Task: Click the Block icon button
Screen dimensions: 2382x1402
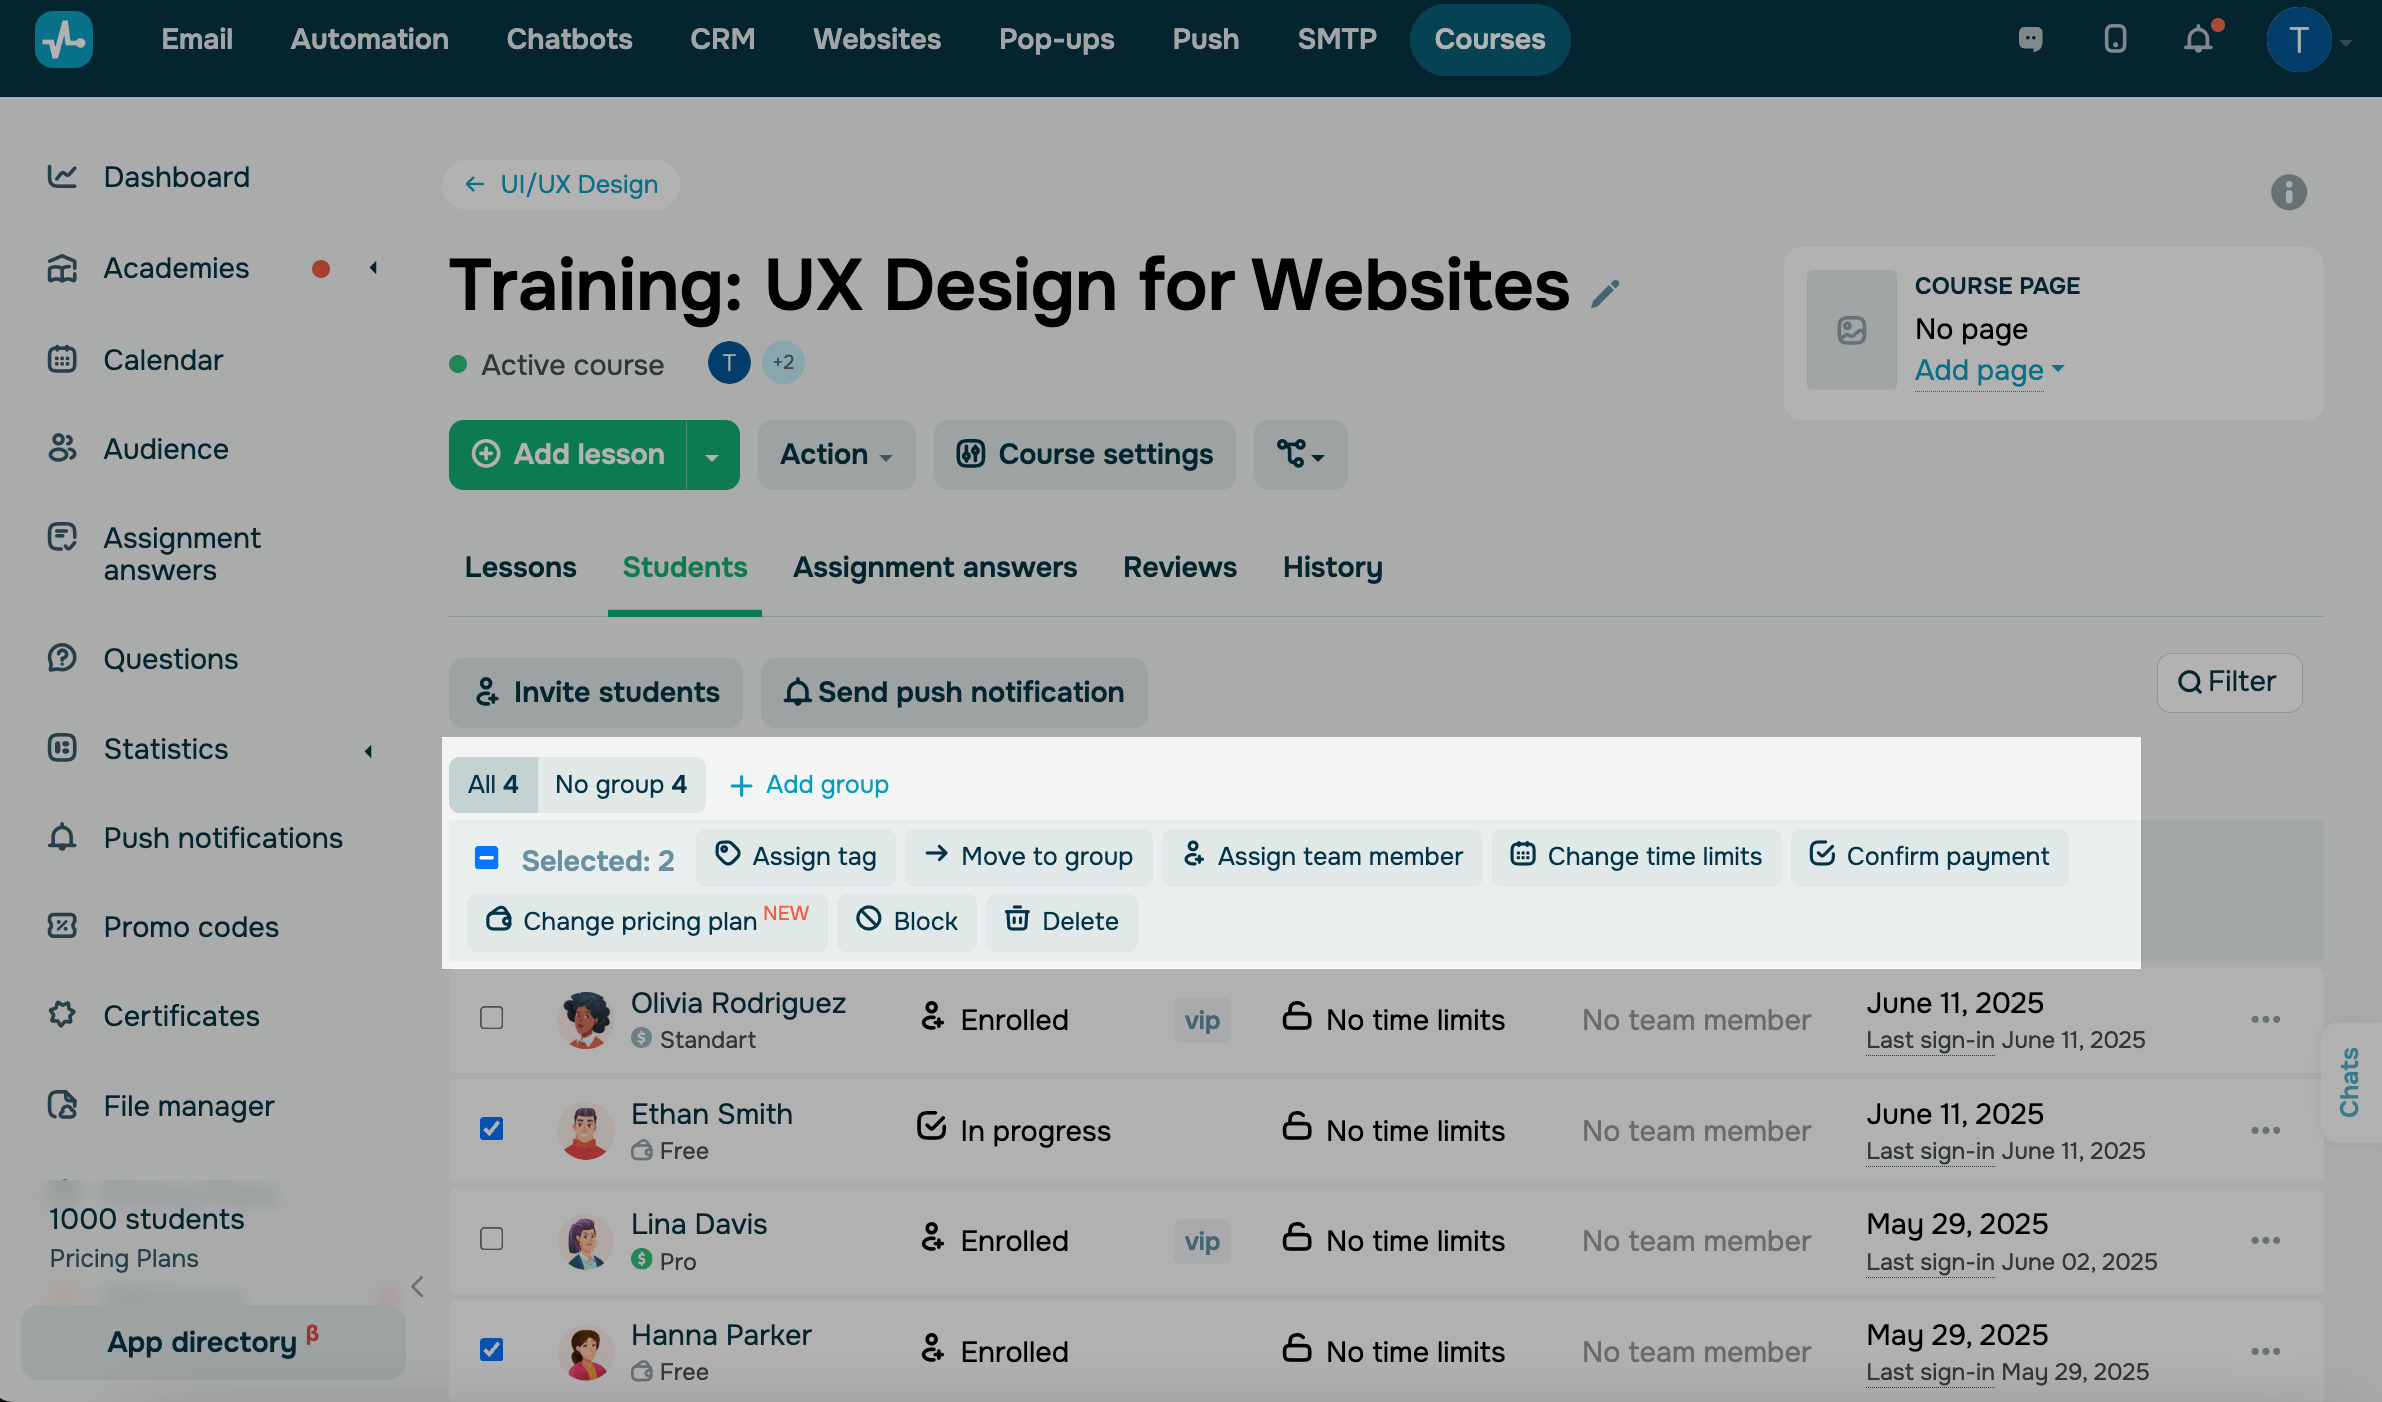Action: (x=906, y=920)
